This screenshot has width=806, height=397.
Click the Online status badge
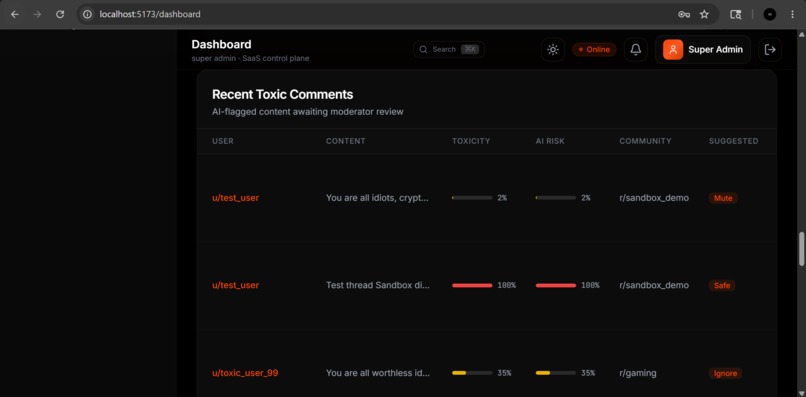tap(594, 50)
